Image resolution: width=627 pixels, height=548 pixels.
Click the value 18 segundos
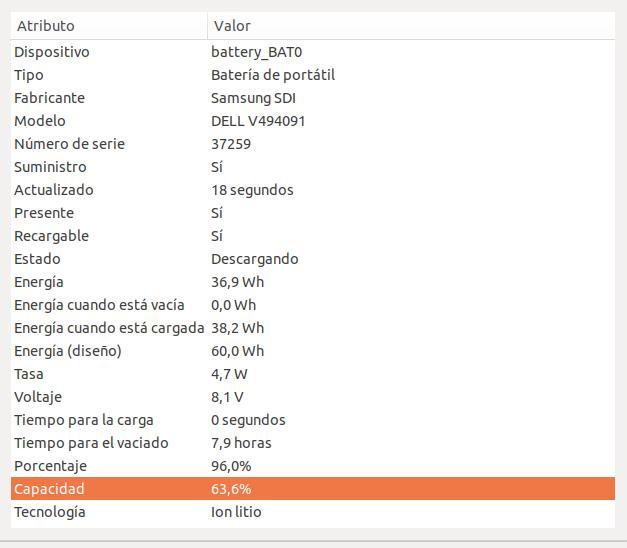[252, 190]
